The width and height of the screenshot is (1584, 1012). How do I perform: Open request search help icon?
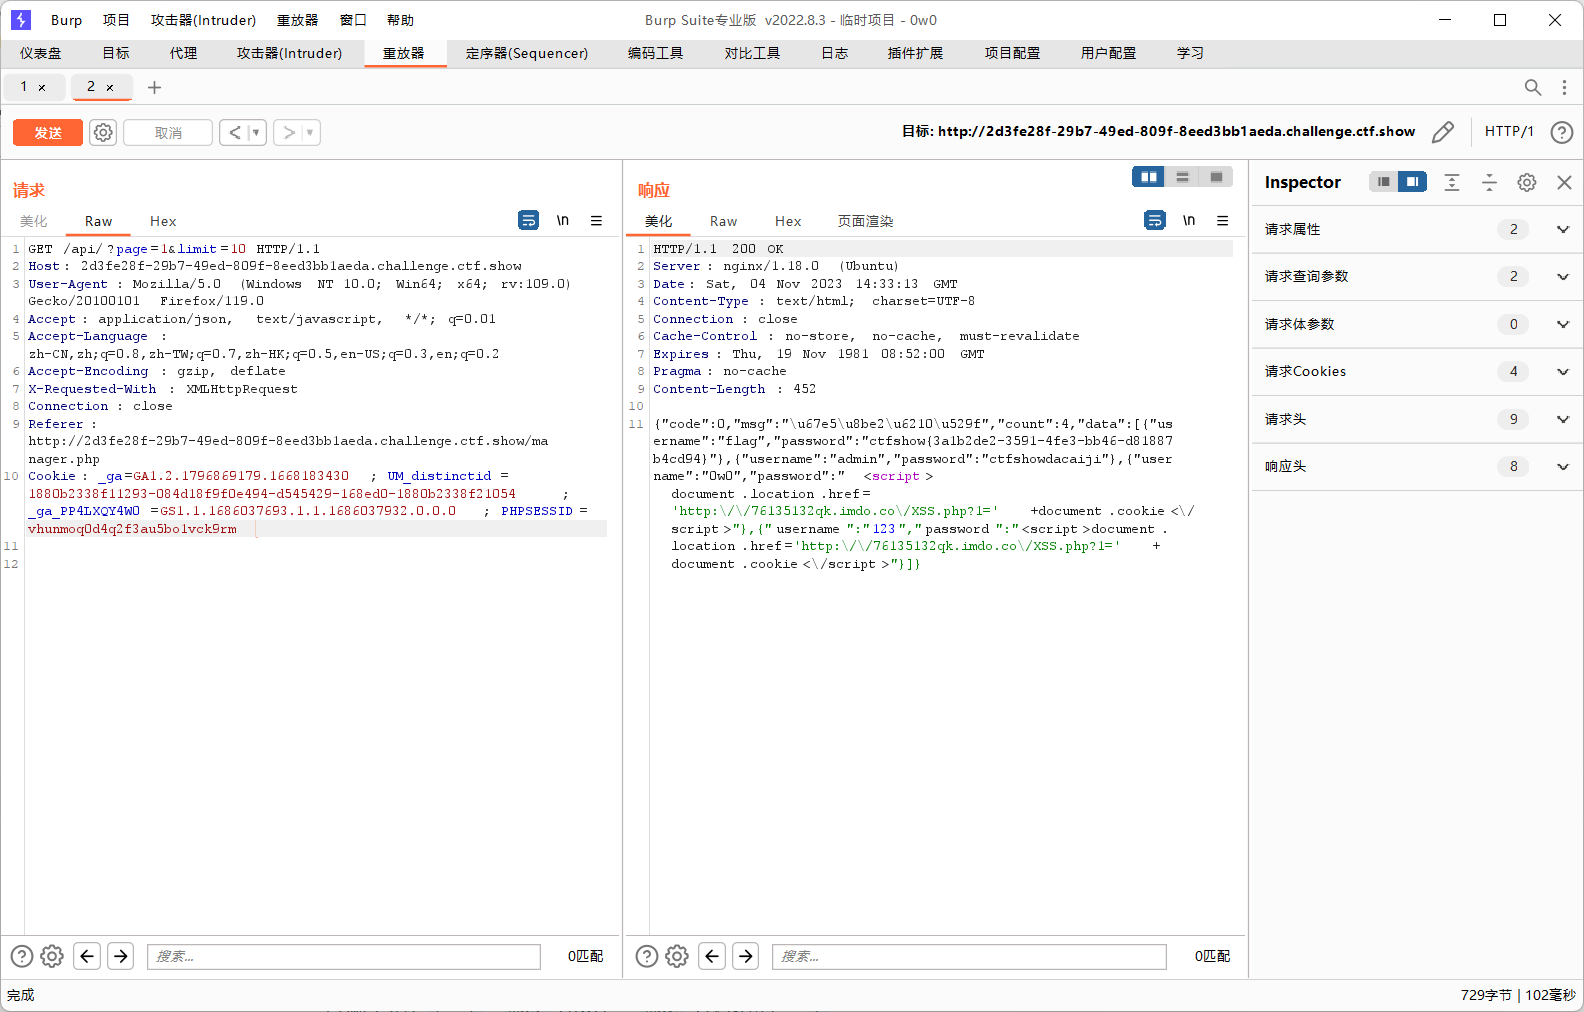[x=22, y=956]
